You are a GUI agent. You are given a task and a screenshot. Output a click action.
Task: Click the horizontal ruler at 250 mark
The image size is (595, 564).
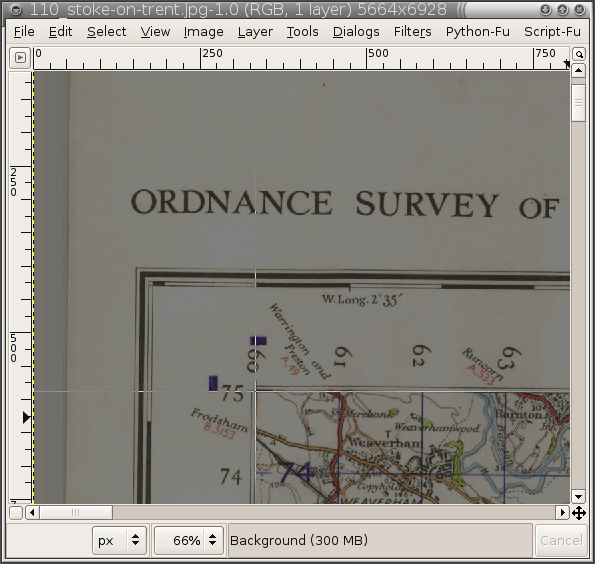tap(201, 58)
